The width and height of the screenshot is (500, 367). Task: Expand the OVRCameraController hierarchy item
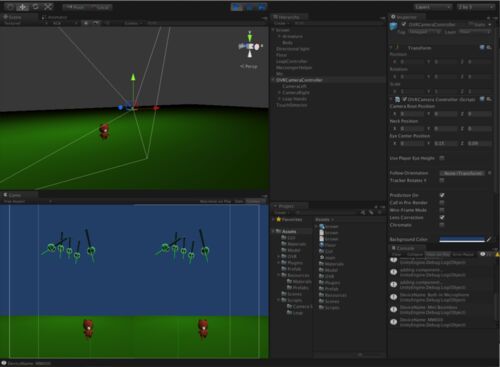point(273,80)
